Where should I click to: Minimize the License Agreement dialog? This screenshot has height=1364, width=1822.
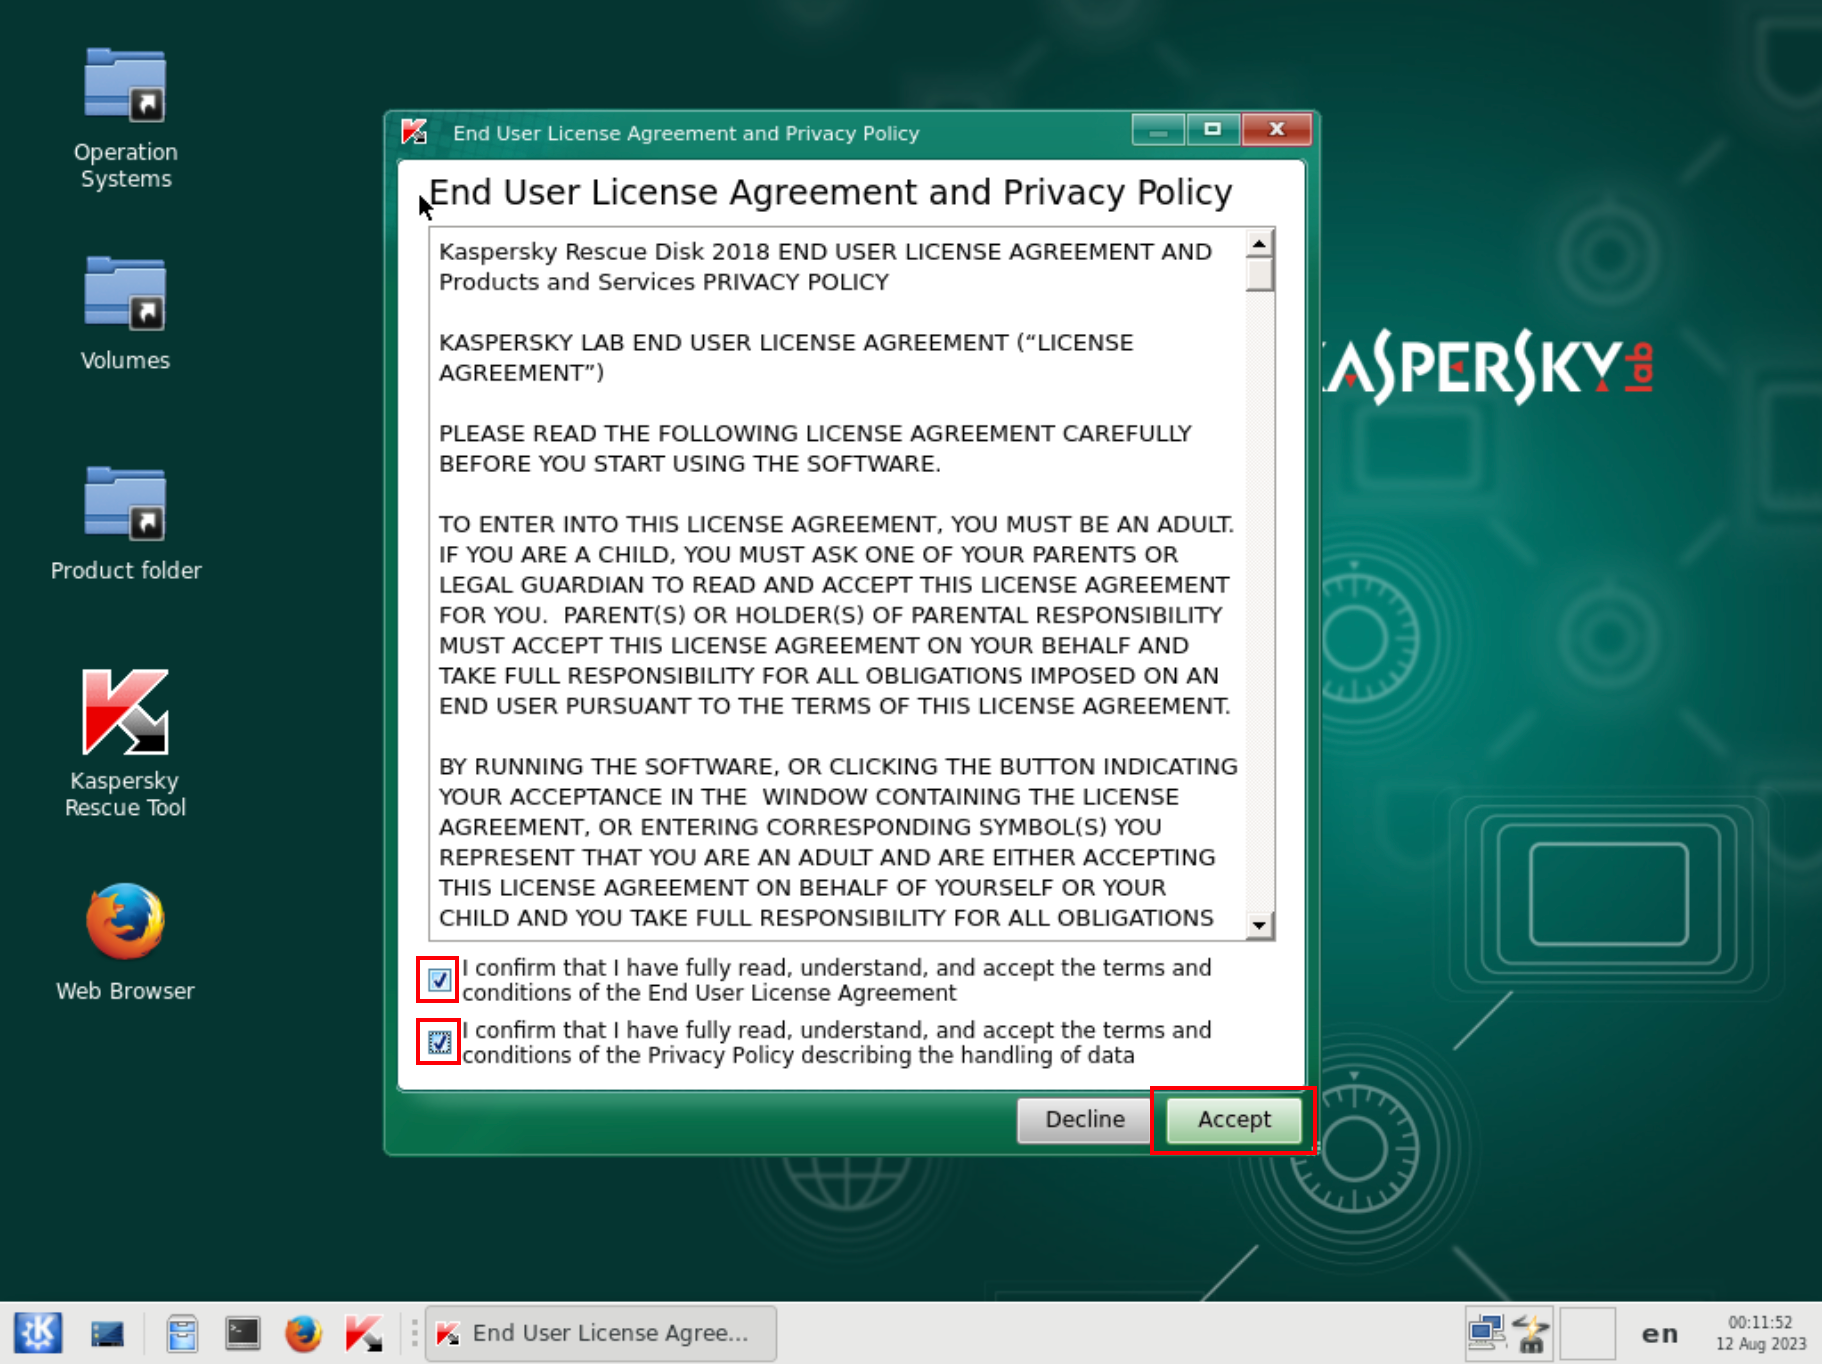pos(1159,130)
